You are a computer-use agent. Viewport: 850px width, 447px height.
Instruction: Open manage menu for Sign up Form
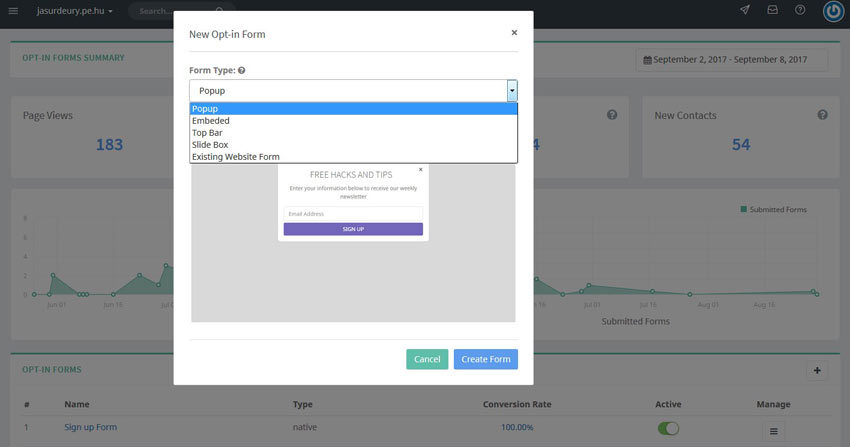point(773,431)
